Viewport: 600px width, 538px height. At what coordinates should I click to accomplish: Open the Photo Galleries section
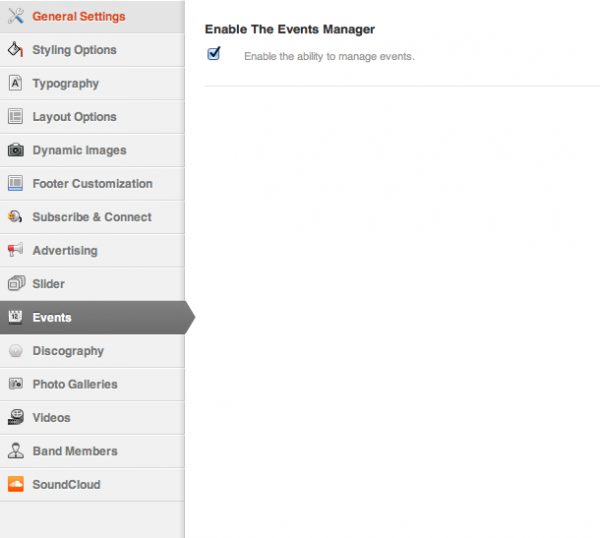pyautogui.click(x=74, y=384)
